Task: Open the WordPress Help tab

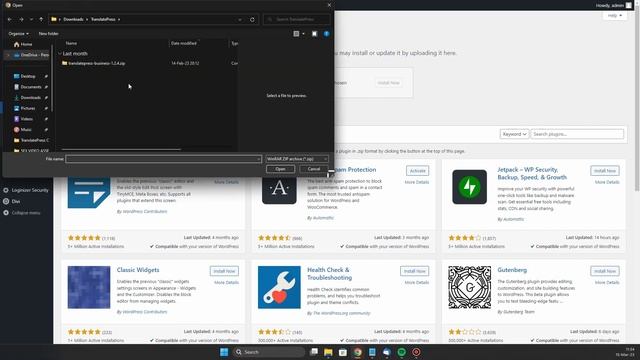Action: [x=615, y=16]
